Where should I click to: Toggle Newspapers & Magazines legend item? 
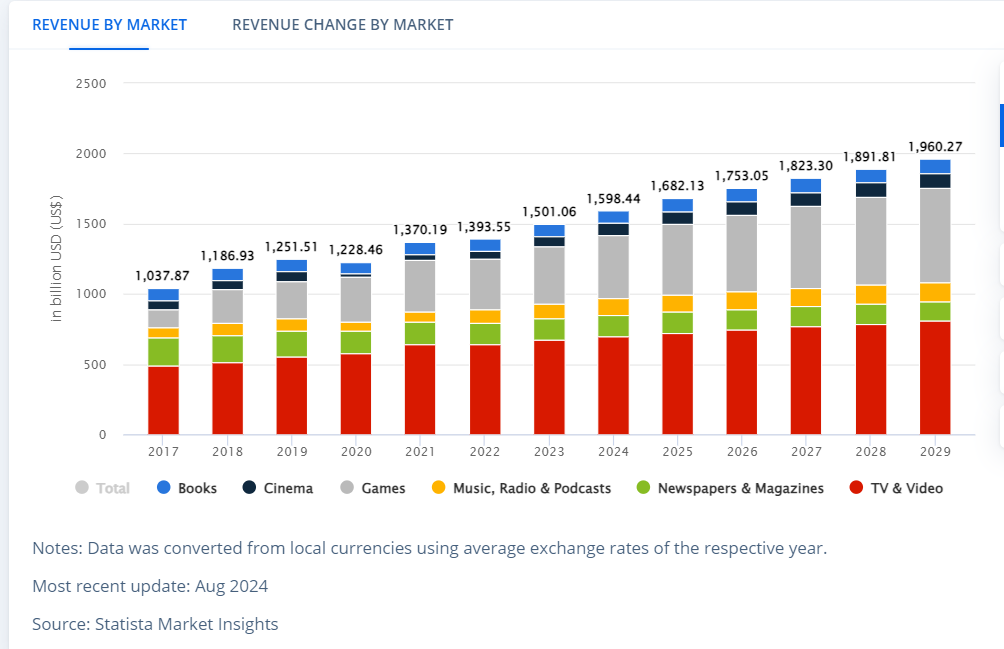[730, 488]
